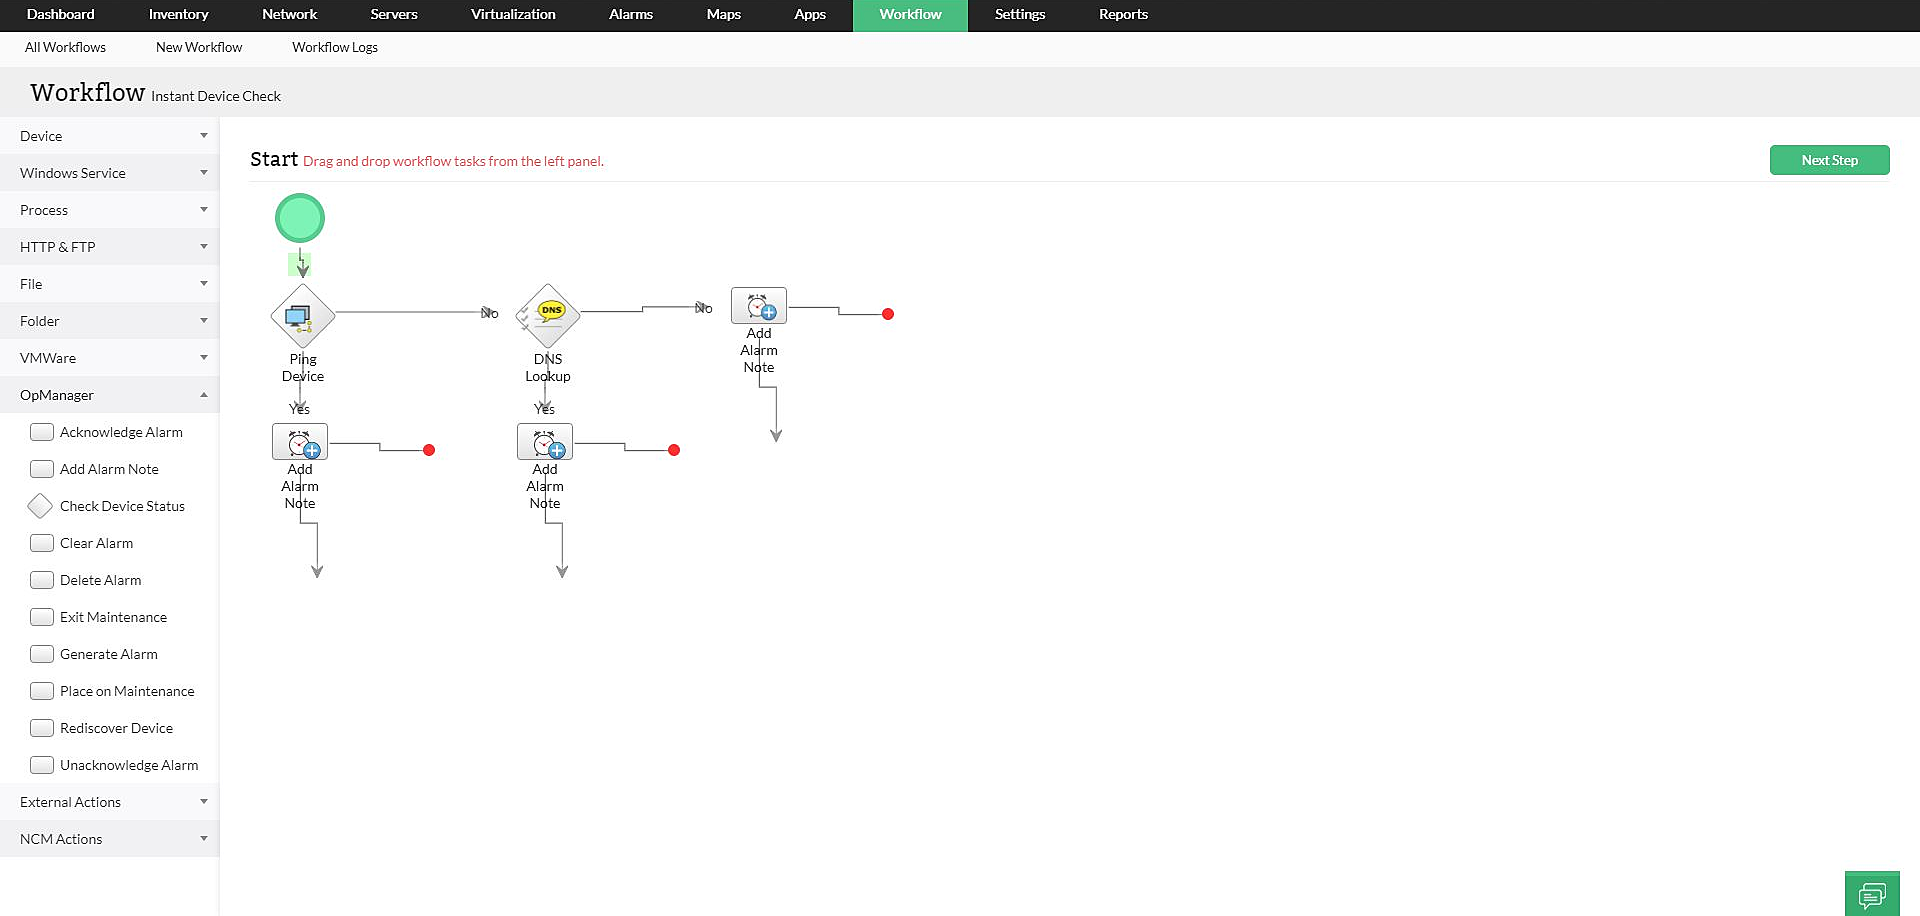Collapse the OpManager category
Image resolution: width=1920 pixels, height=916 pixels.
109,395
